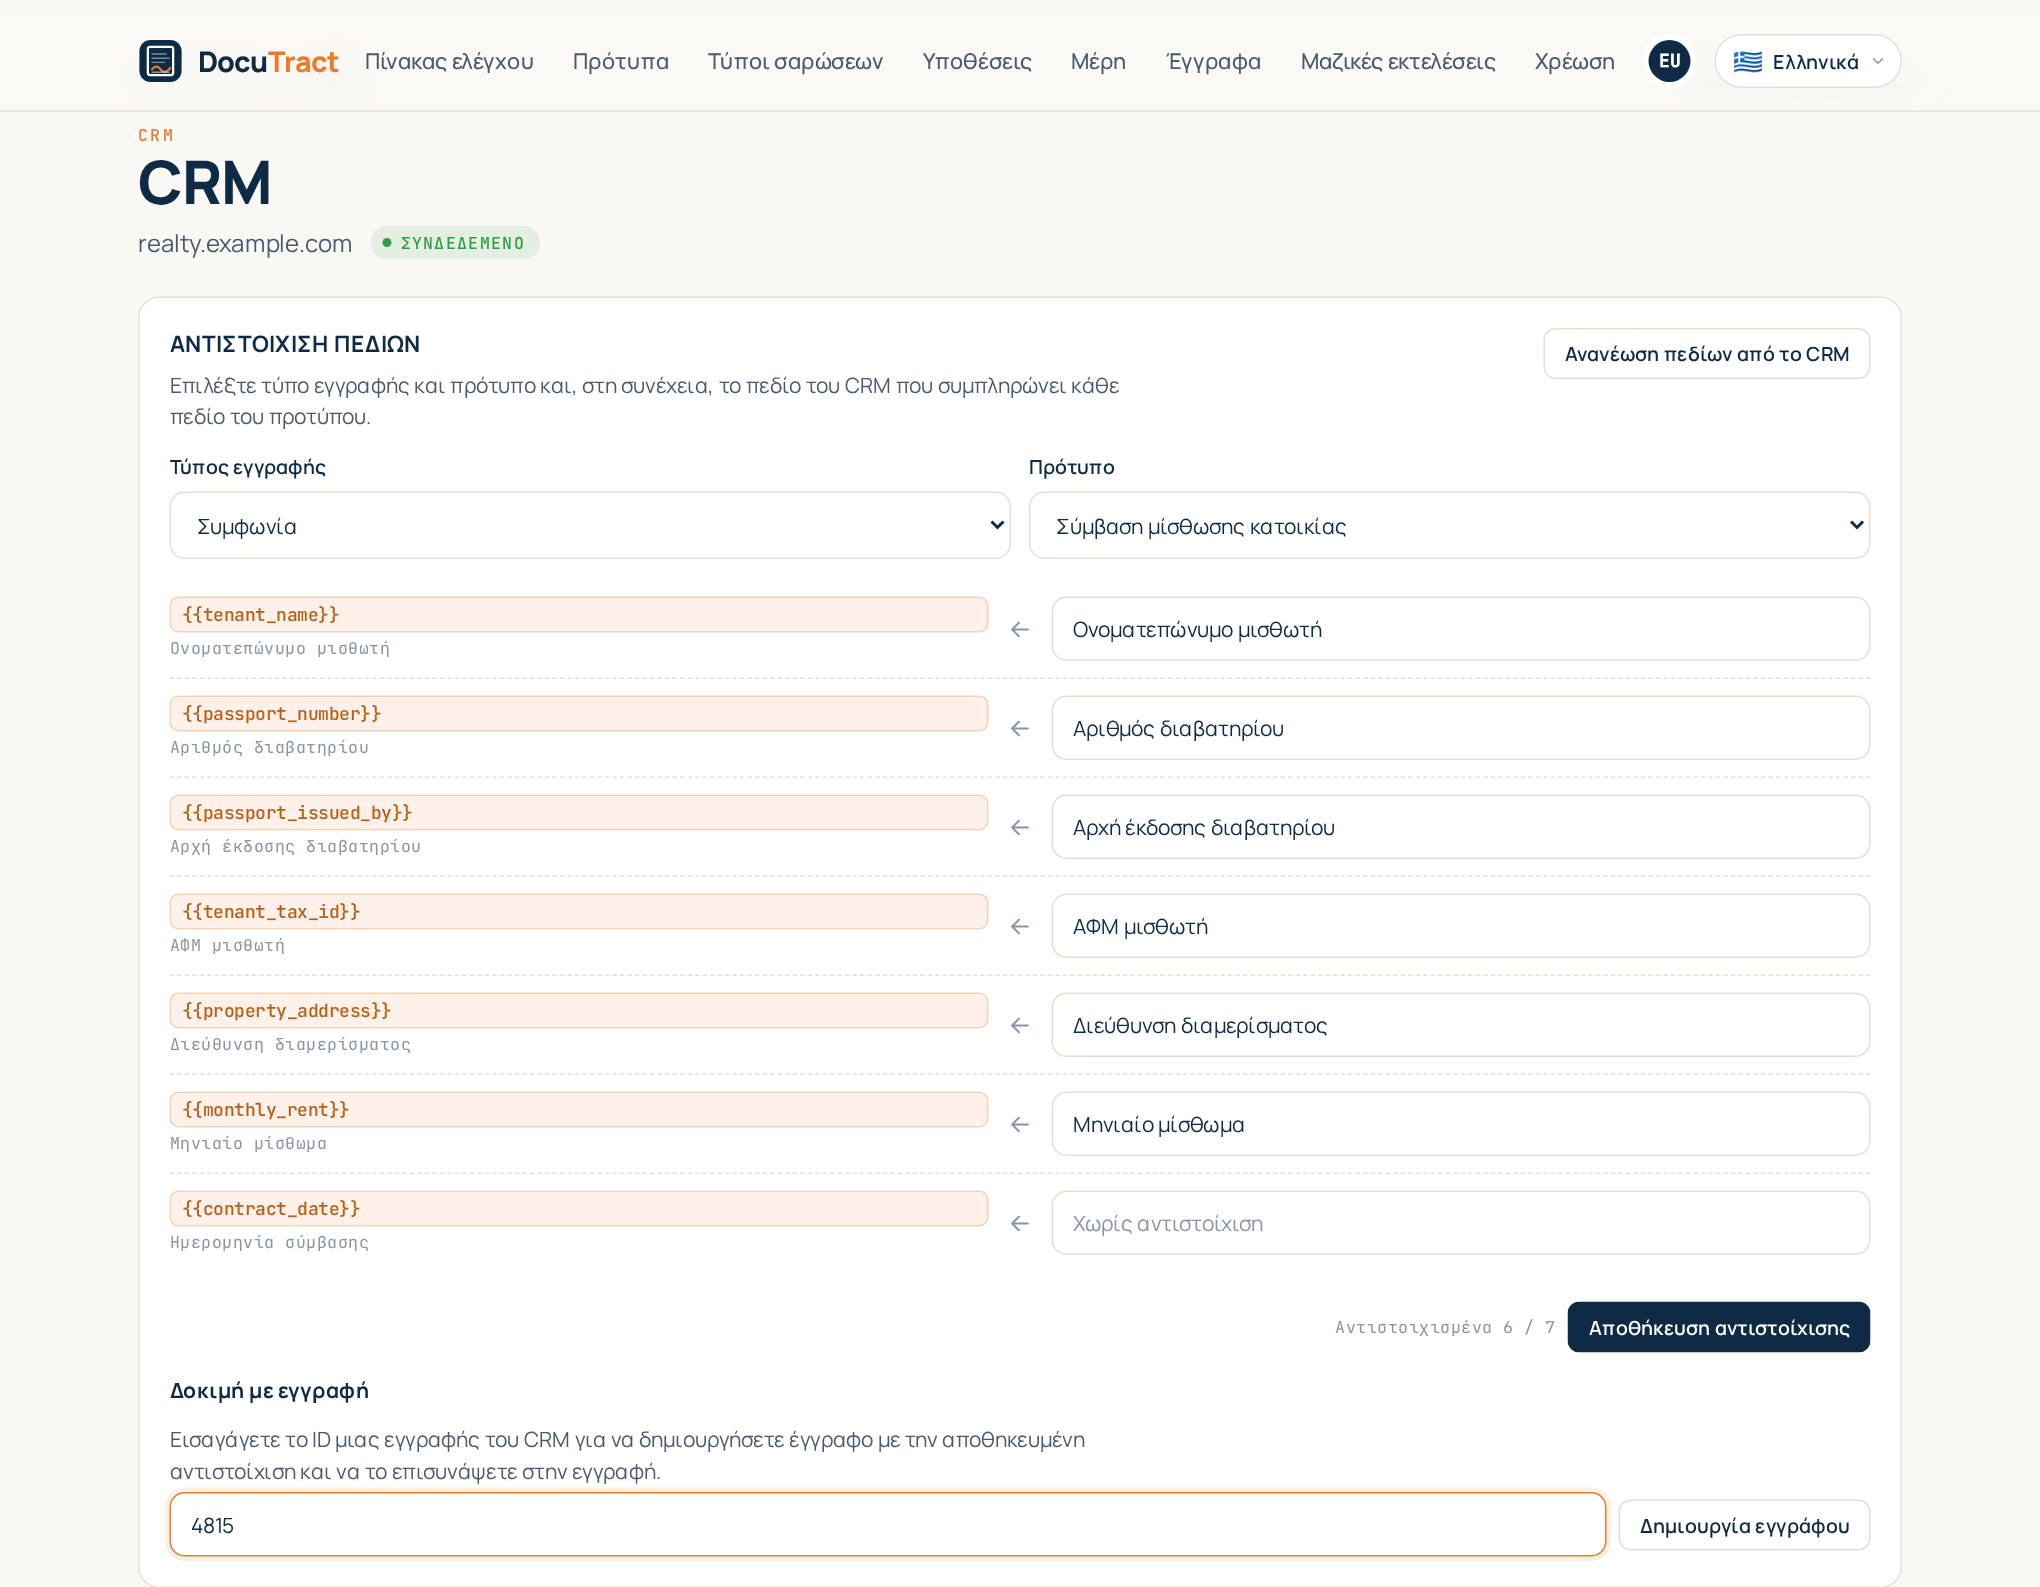Click the Greek flag icon
This screenshot has width=2040, height=1587.
1747,62
